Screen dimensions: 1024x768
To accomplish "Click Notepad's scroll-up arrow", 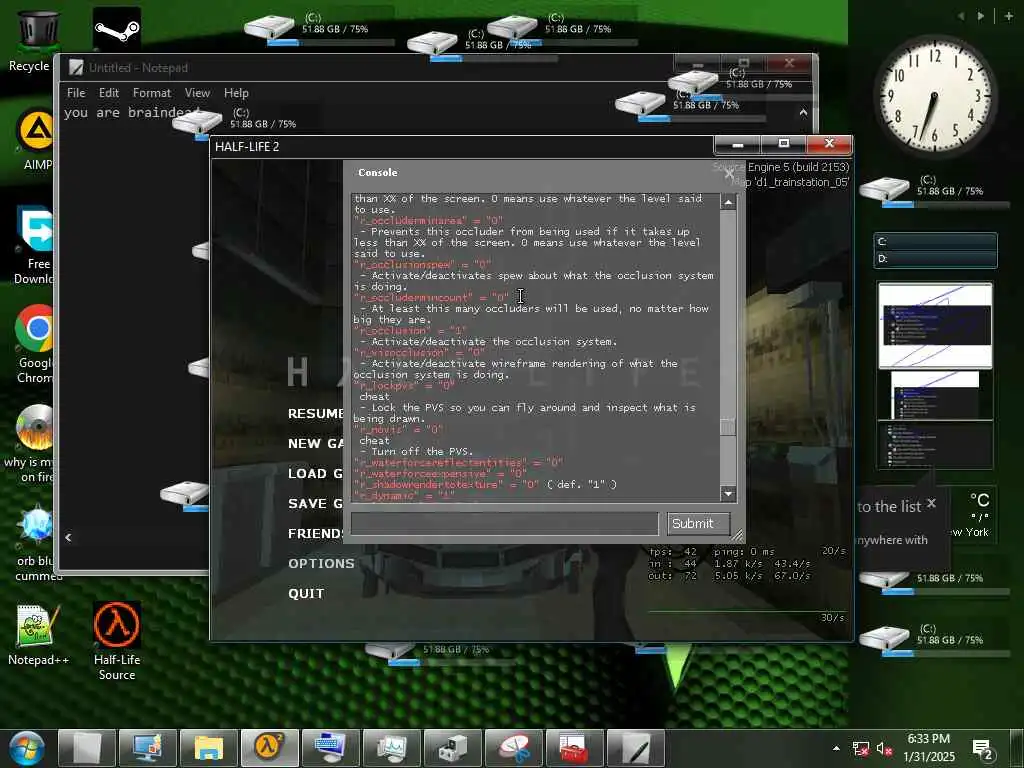I will tap(803, 112).
